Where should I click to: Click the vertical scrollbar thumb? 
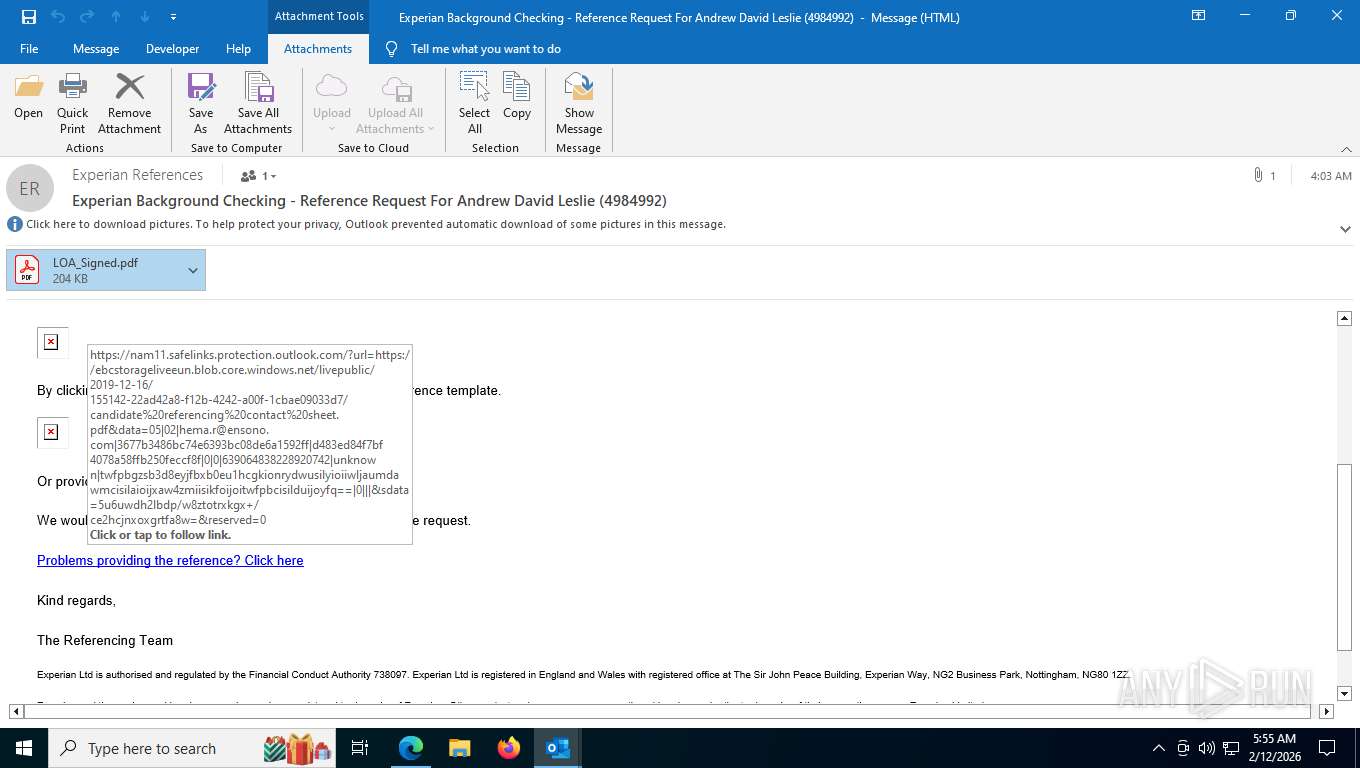(1344, 558)
